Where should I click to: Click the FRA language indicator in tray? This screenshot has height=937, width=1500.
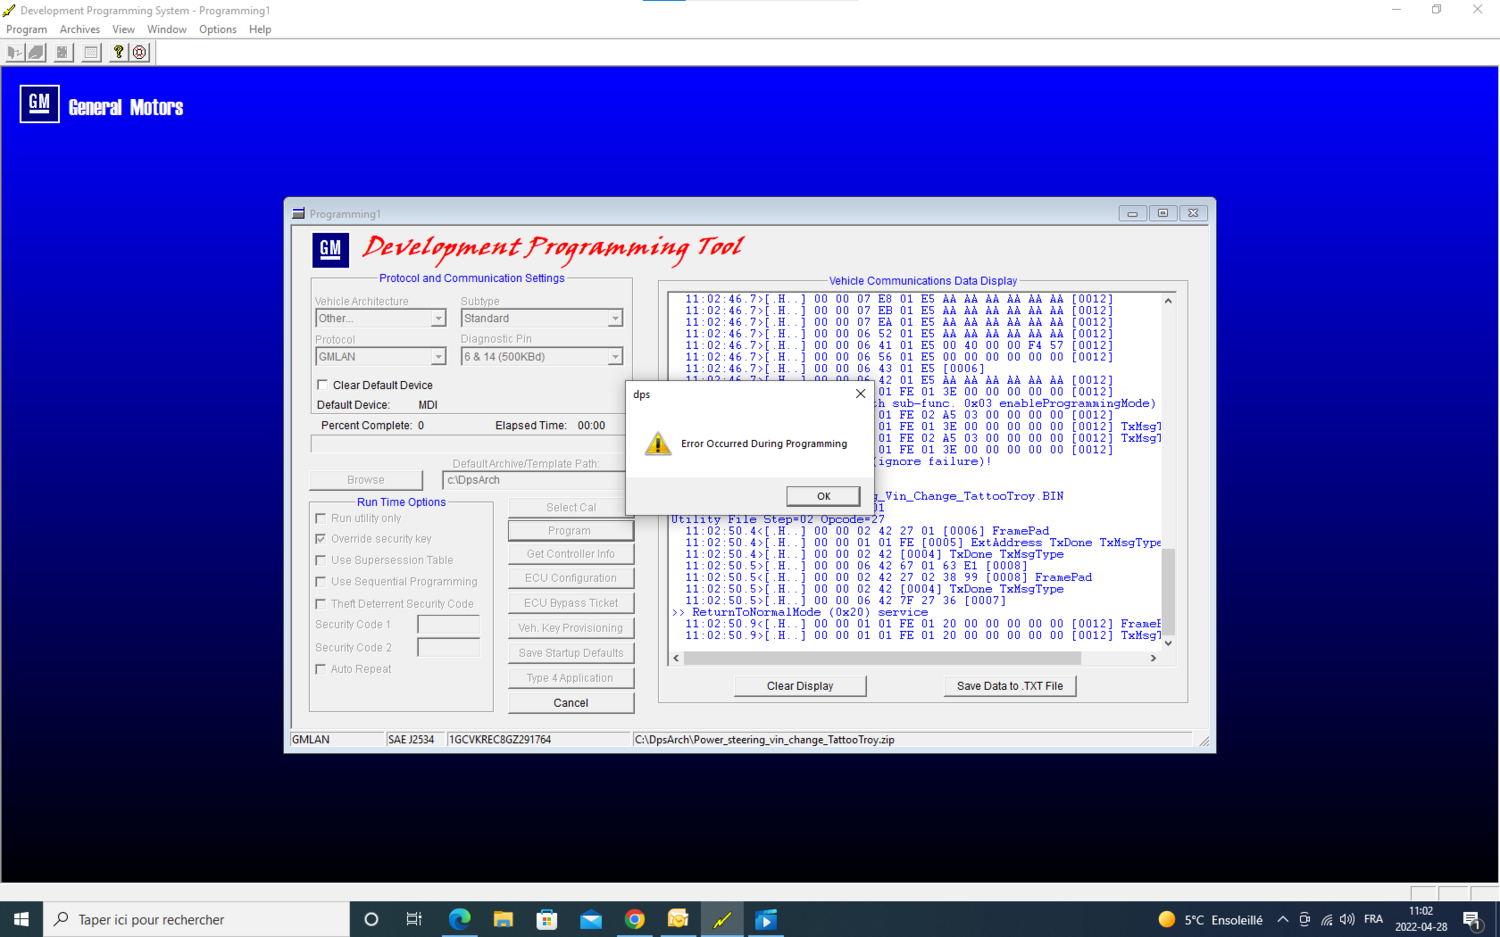click(1373, 919)
